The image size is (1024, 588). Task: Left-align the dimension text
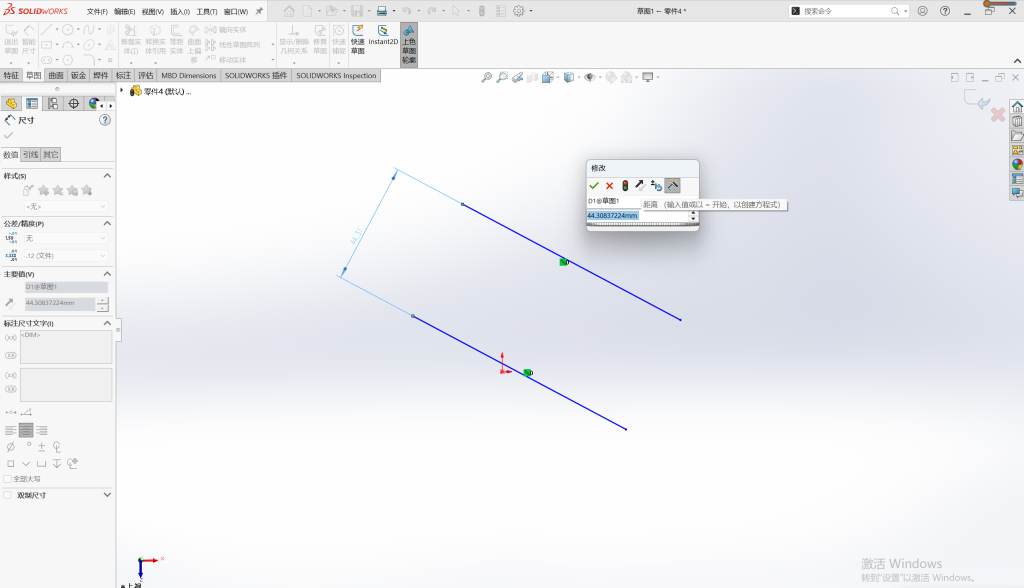(10, 430)
